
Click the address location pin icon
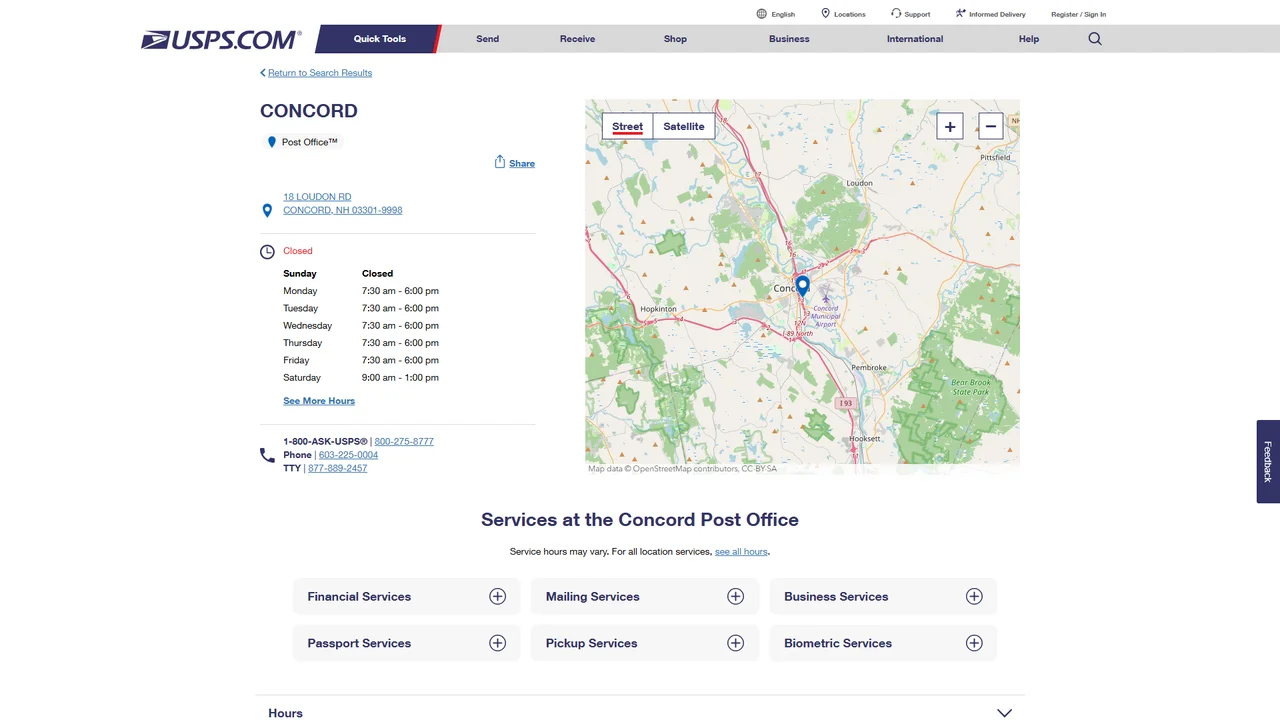(267, 210)
